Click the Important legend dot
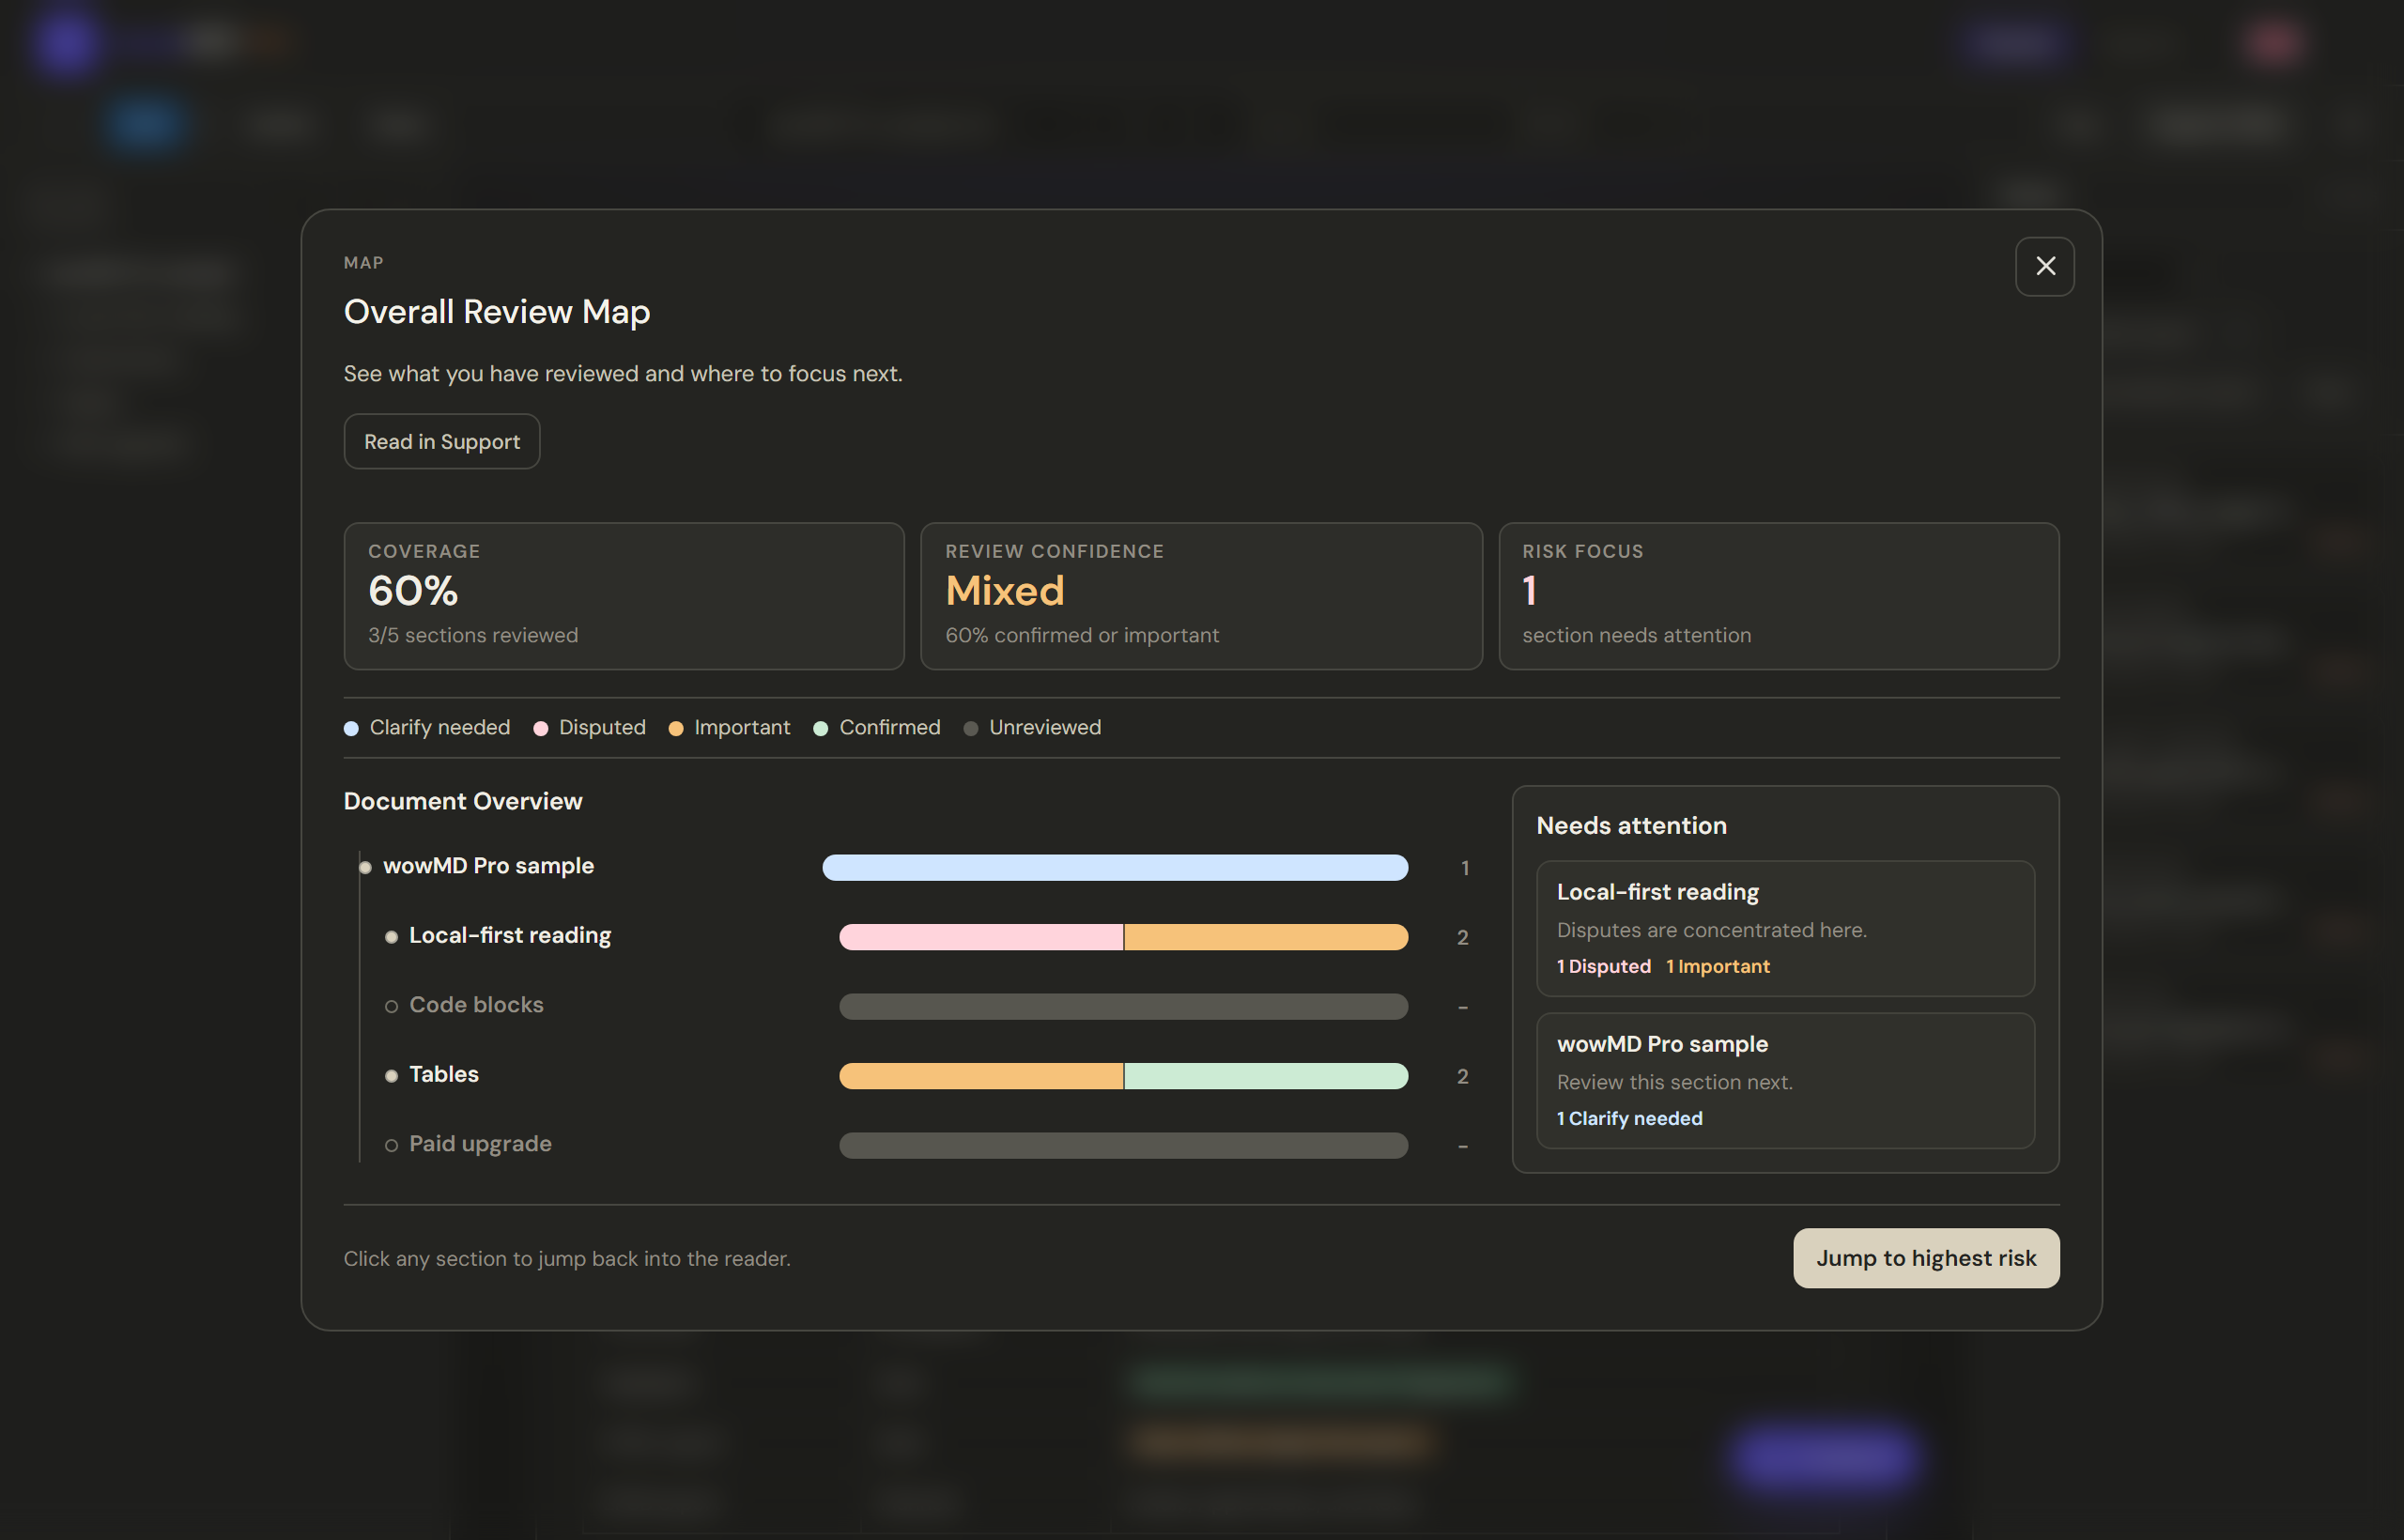Screen dimensions: 2404x1540 click(x=676, y=728)
